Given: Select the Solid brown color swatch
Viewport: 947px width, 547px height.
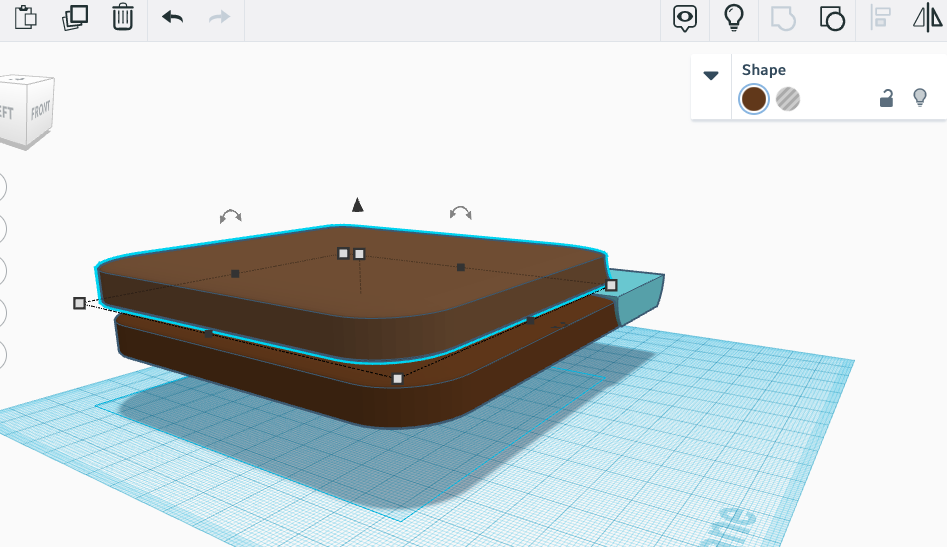Looking at the screenshot, I should coord(754,99).
